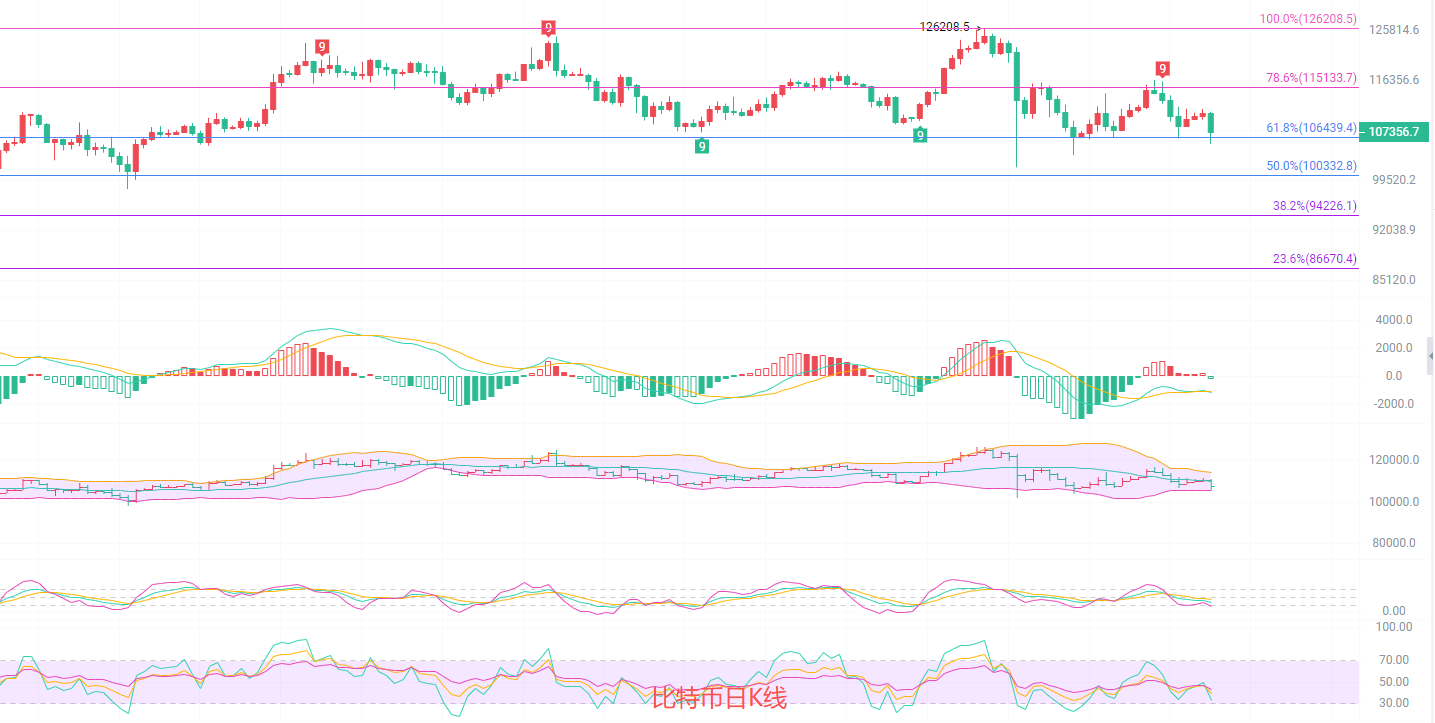1435x723 pixels.
Task: Click the red 9 marker on the 100% Fibonacci line
Action: 548,27
